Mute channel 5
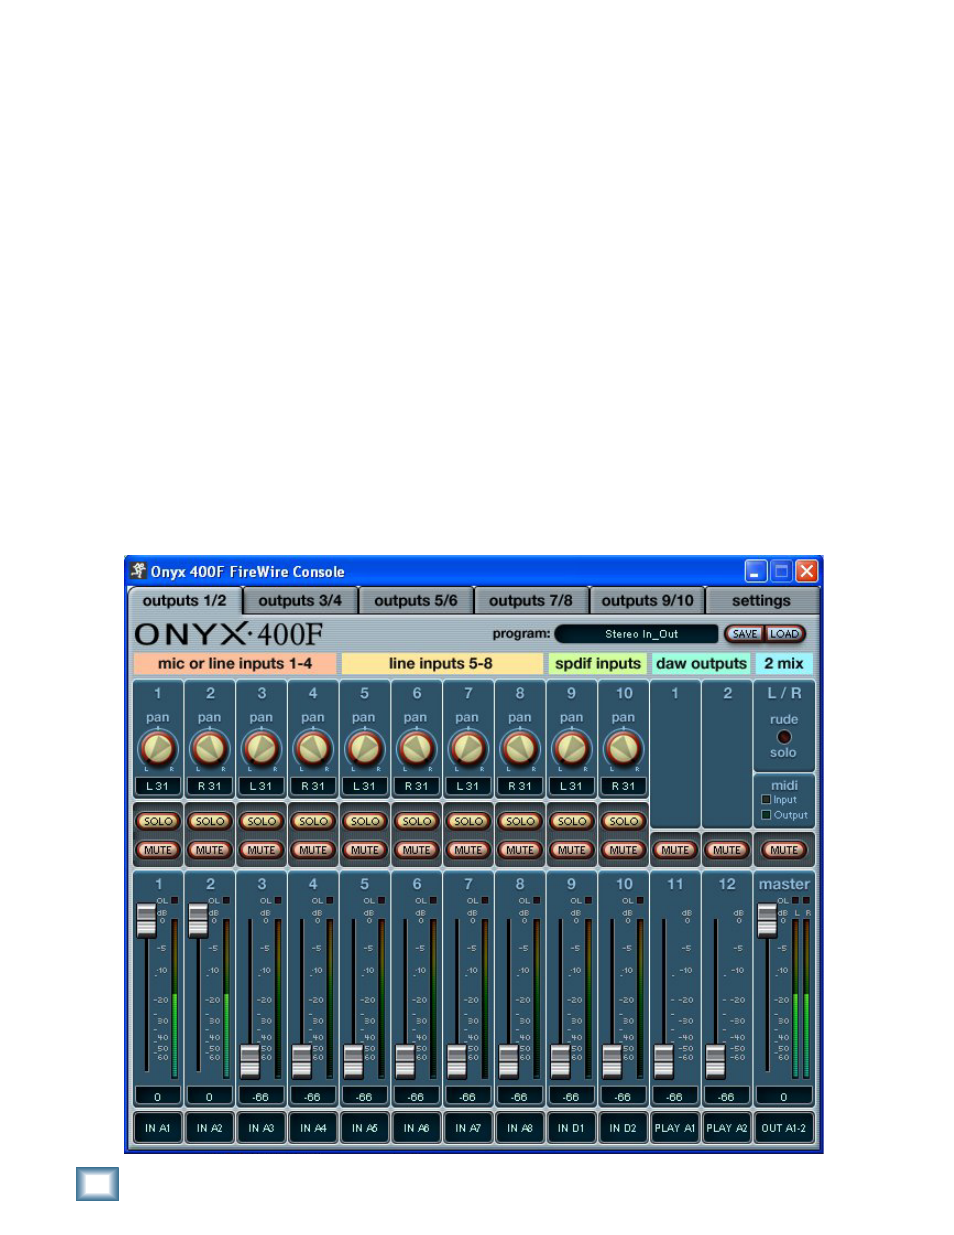The height and width of the screenshot is (1235, 954). click(365, 850)
